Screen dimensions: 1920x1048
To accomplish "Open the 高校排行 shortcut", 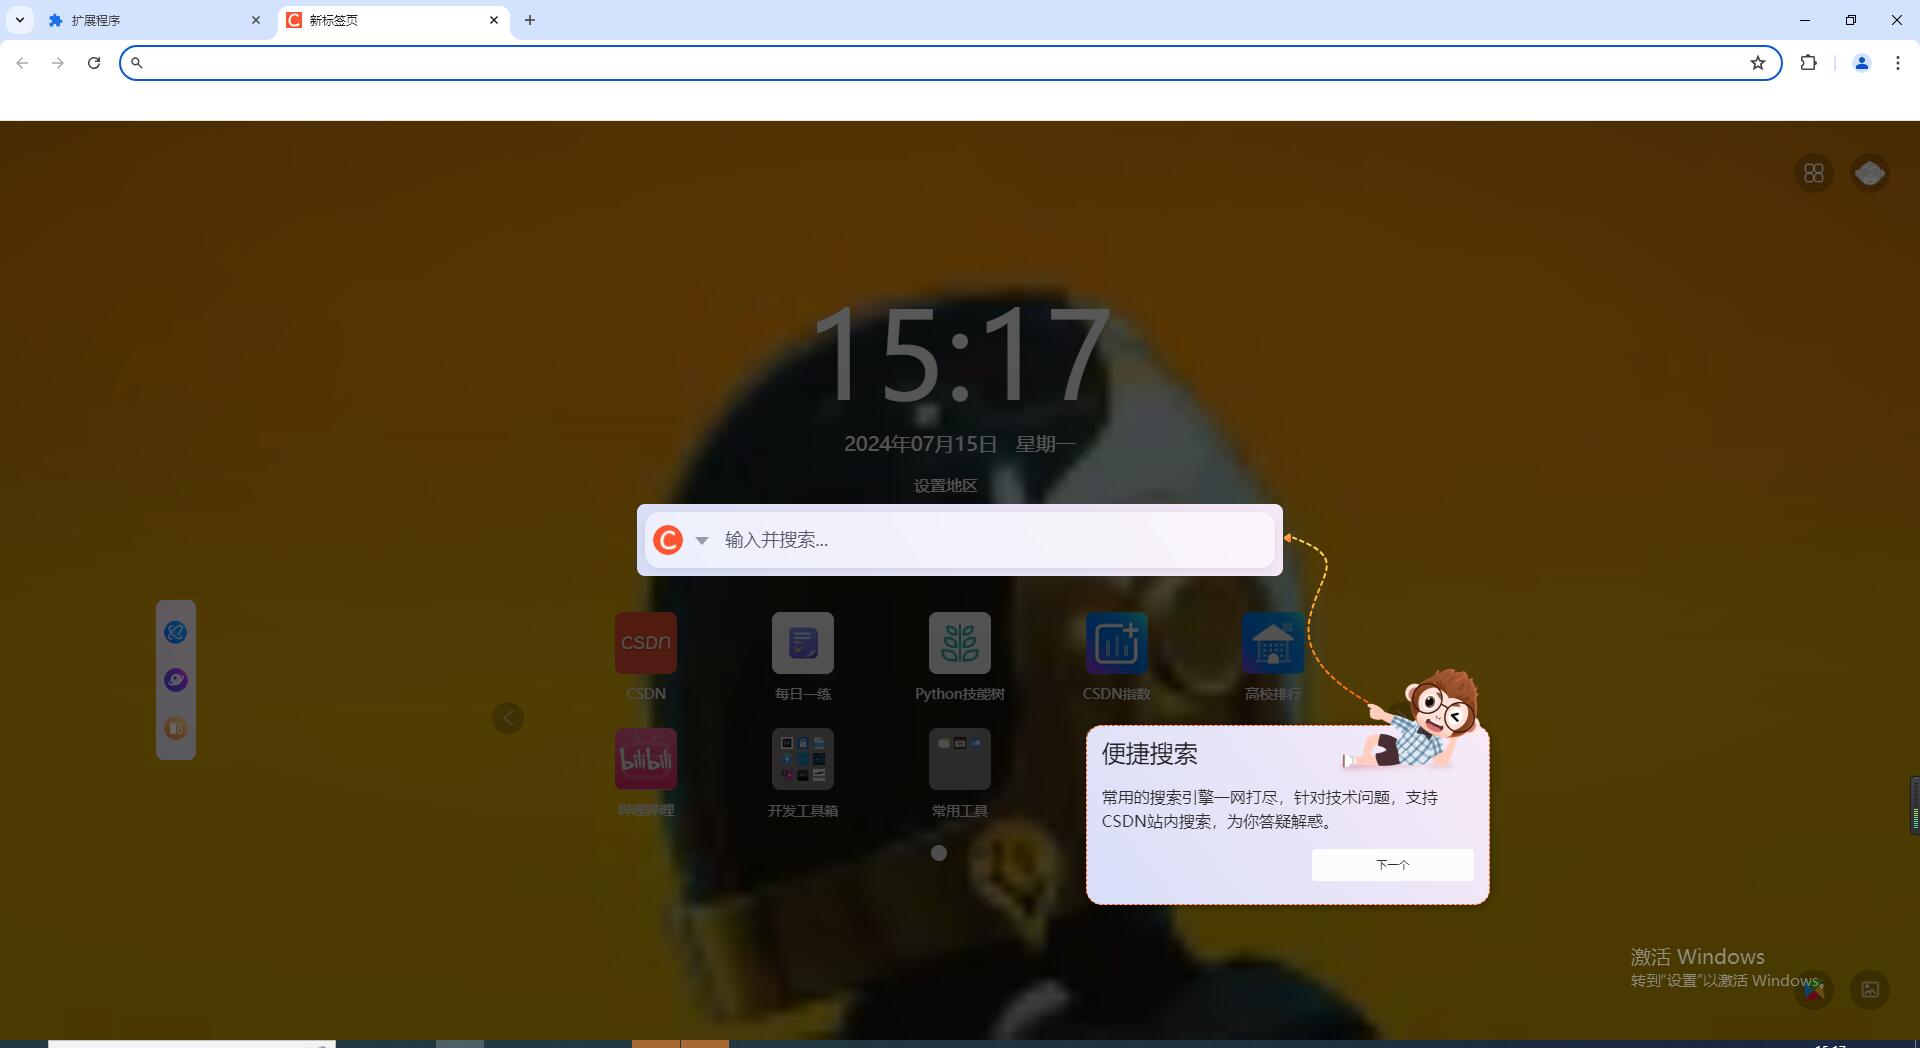I will point(1272,643).
